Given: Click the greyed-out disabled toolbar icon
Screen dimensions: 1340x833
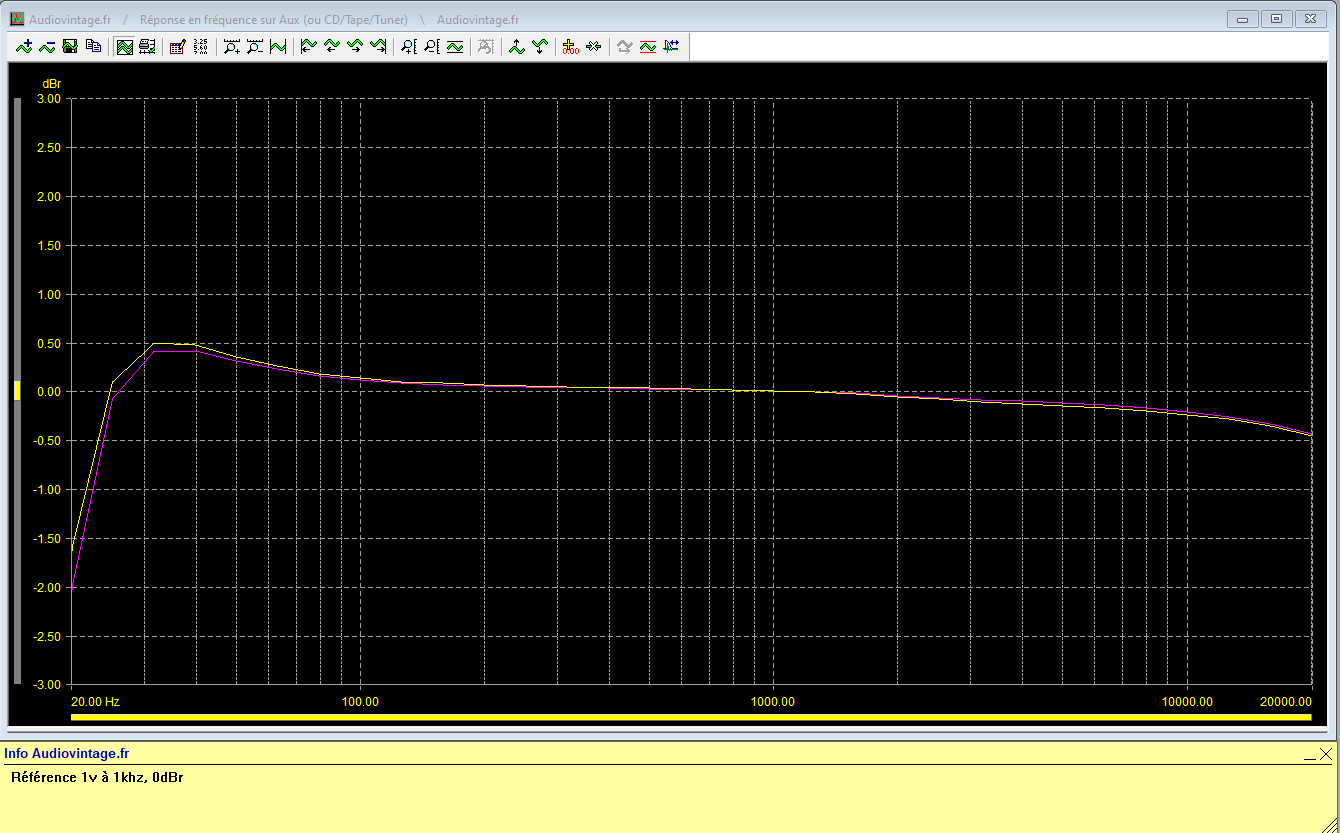Looking at the screenshot, I should (x=485, y=46).
